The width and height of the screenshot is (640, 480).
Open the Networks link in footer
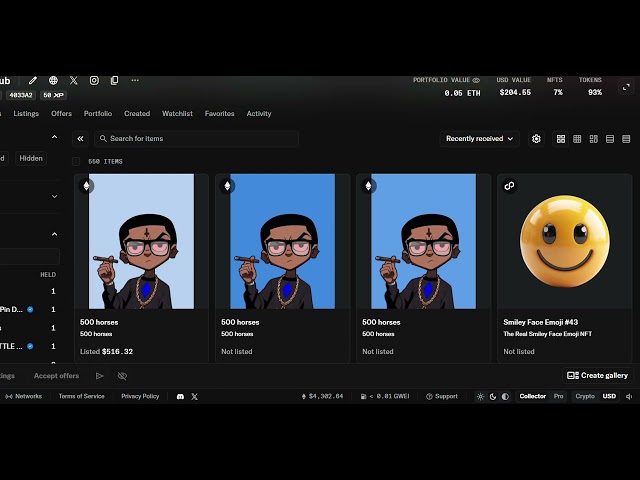tap(24, 396)
